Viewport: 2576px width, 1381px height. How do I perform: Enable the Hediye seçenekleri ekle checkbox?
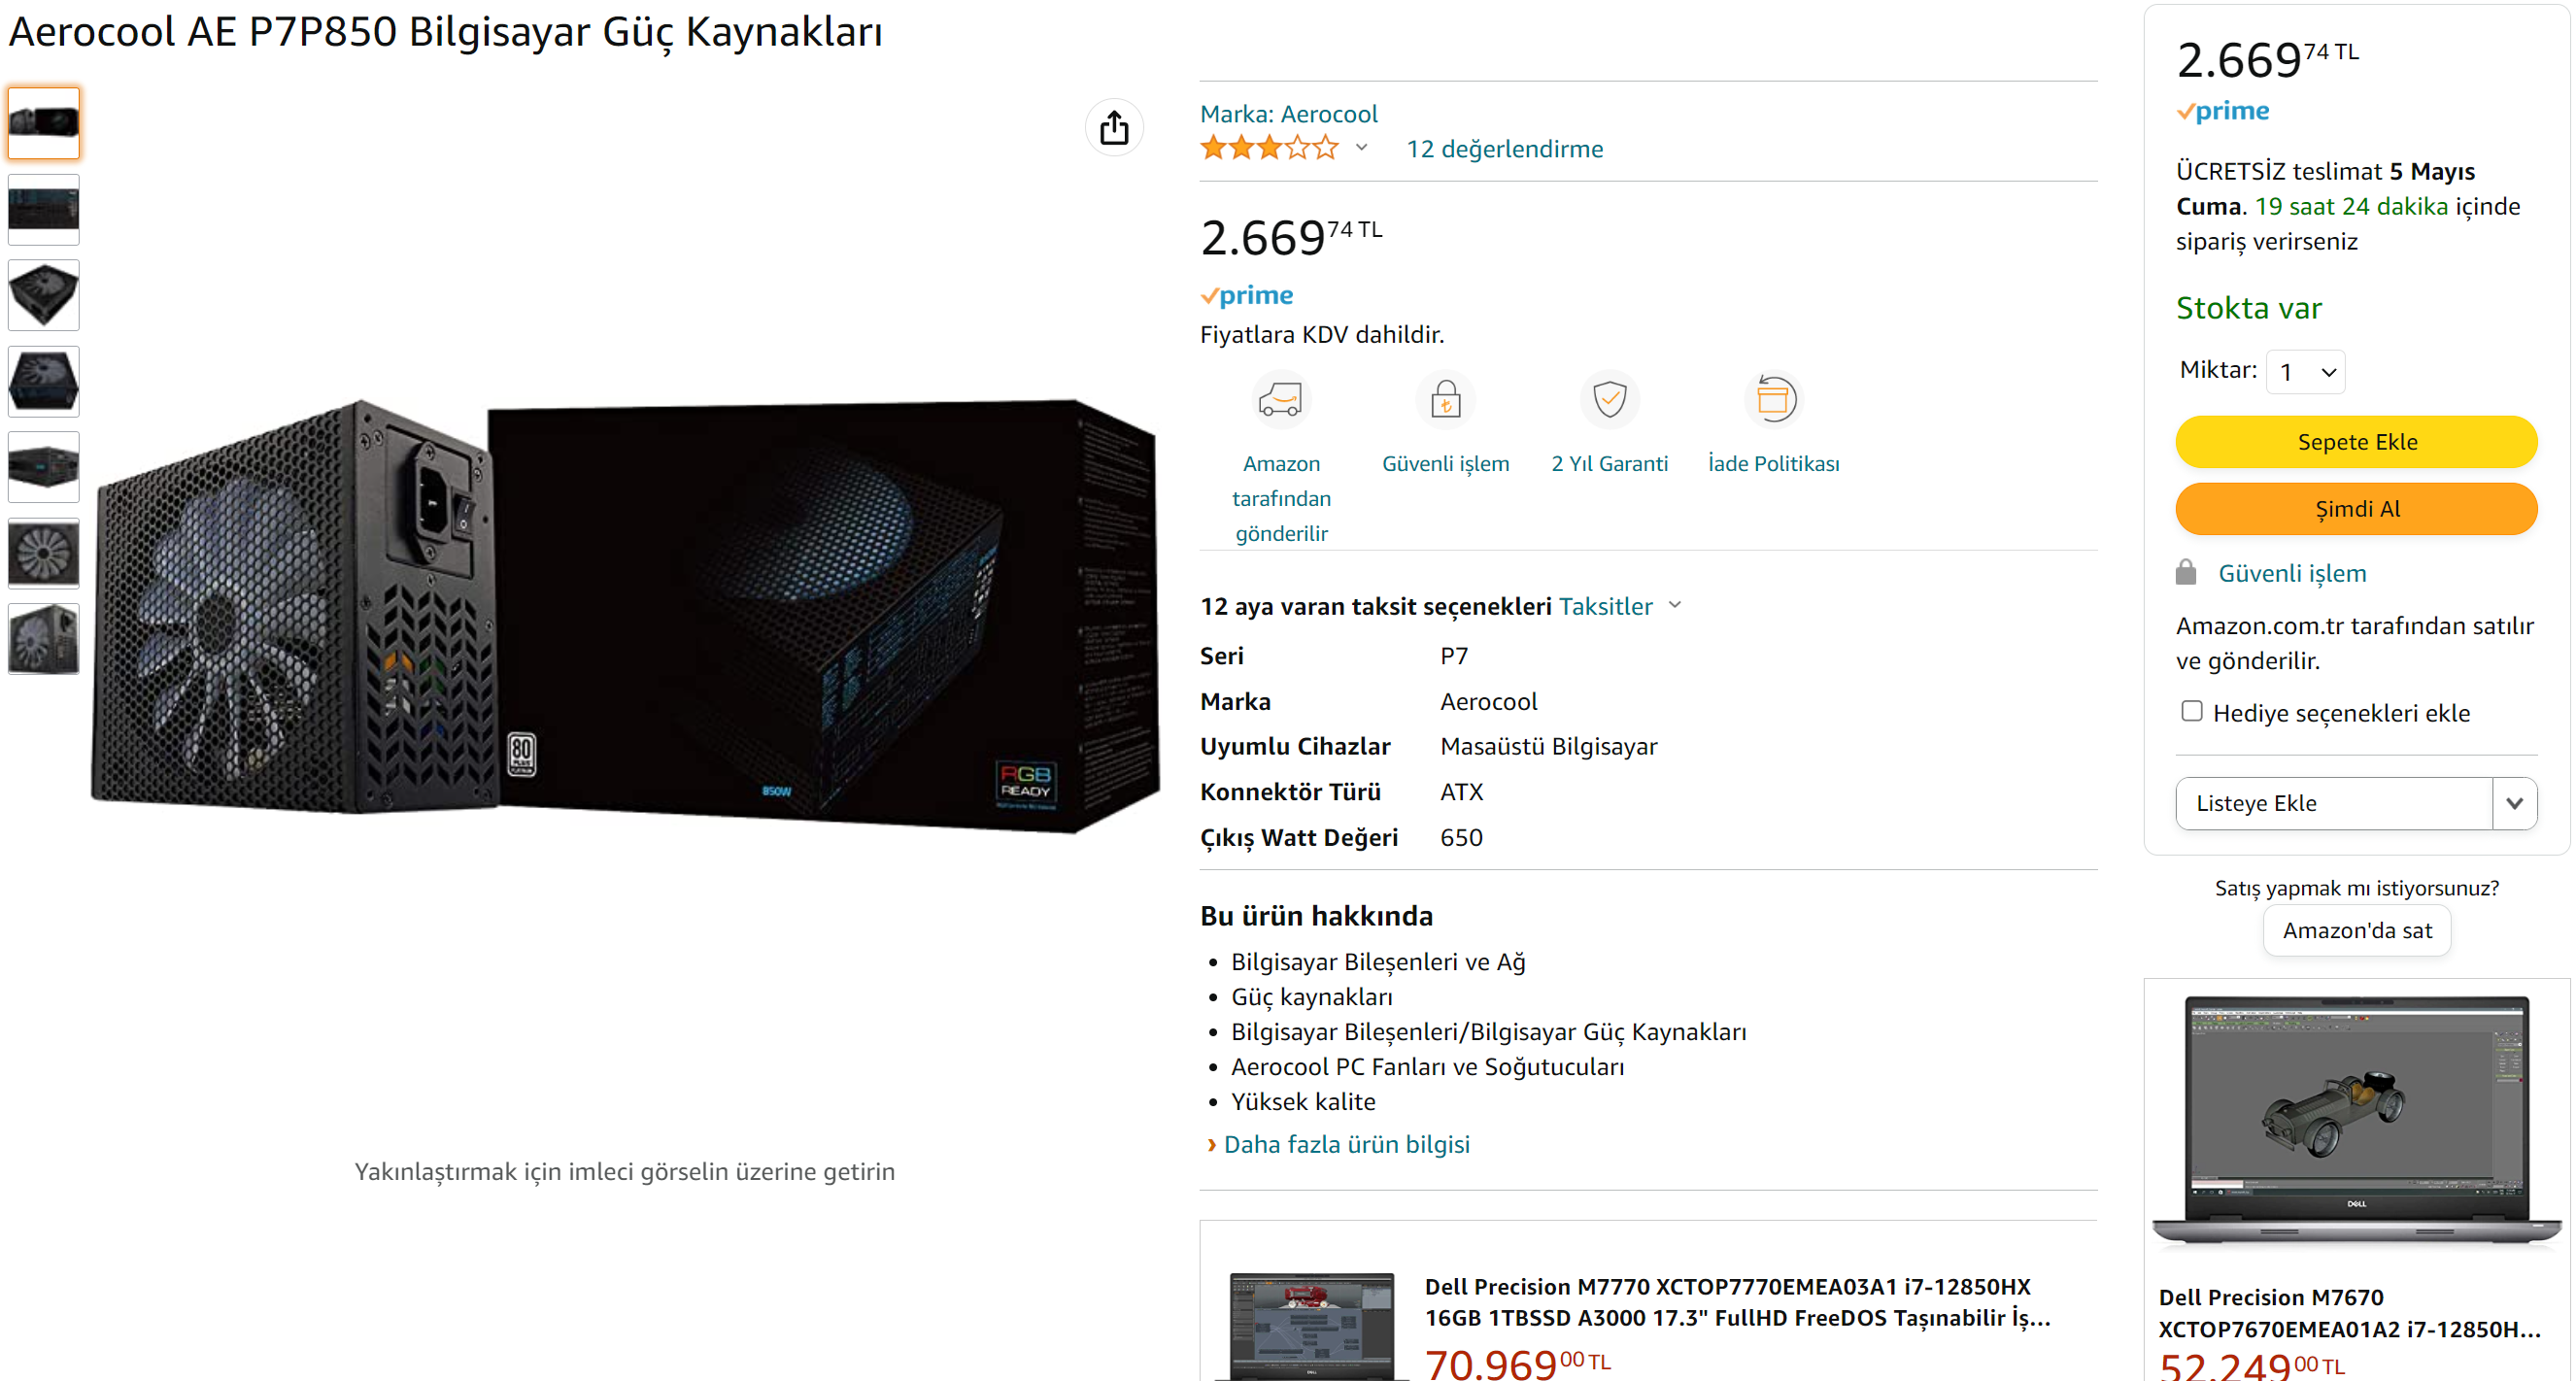pos(2191,711)
